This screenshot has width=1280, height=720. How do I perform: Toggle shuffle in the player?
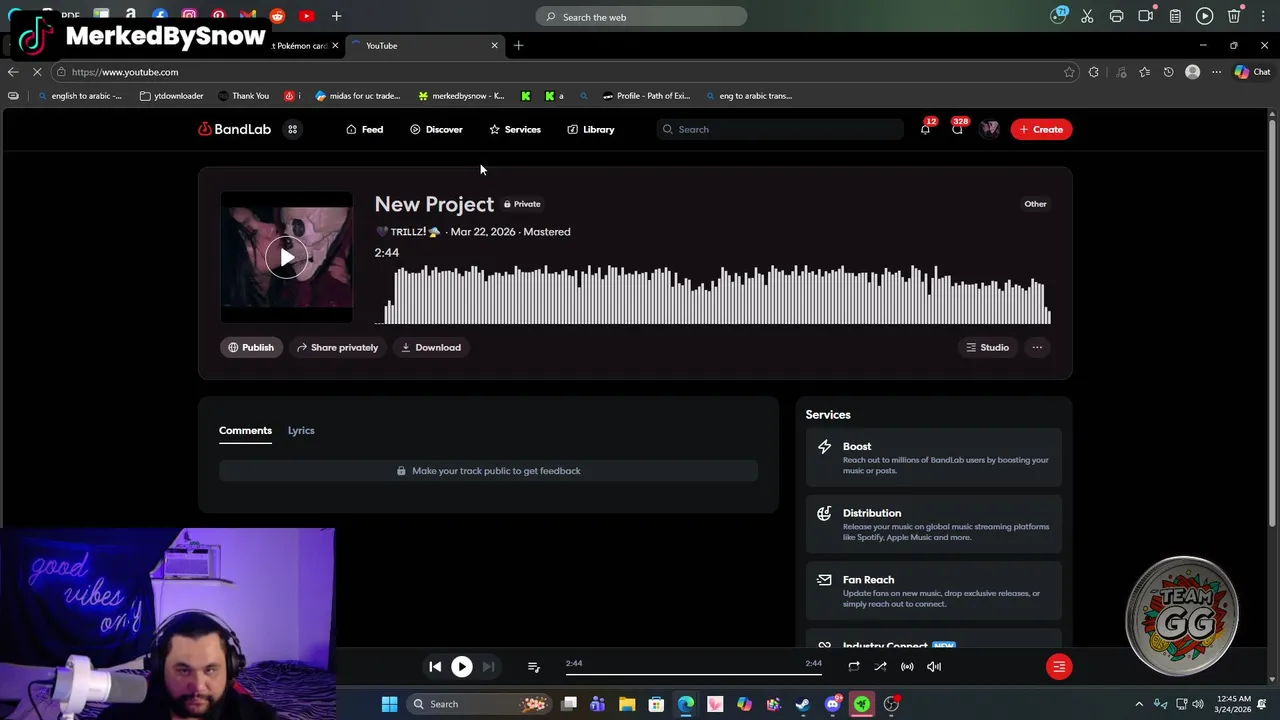click(x=880, y=666)
